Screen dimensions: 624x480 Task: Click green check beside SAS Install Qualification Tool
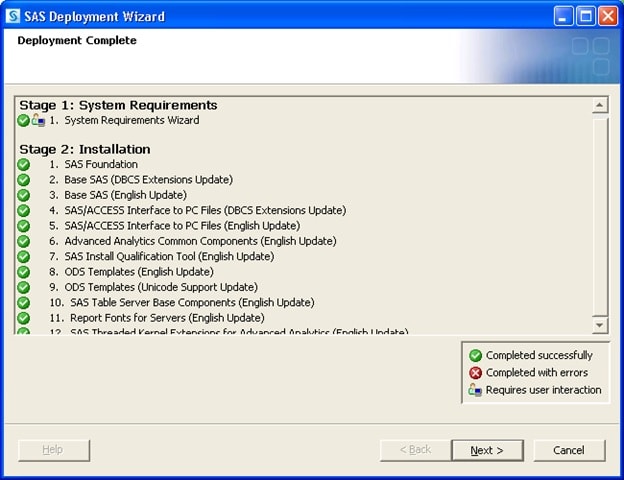(24, 257)
